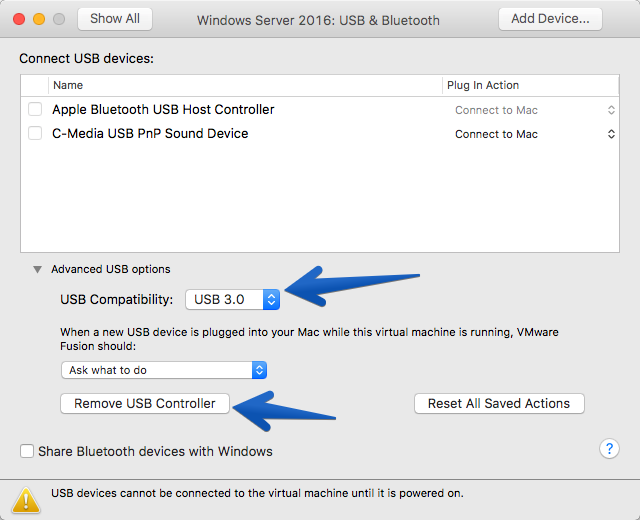Click the C-Media row plug-in action arrows
This screenshot has height=520, width=640.
611,134
